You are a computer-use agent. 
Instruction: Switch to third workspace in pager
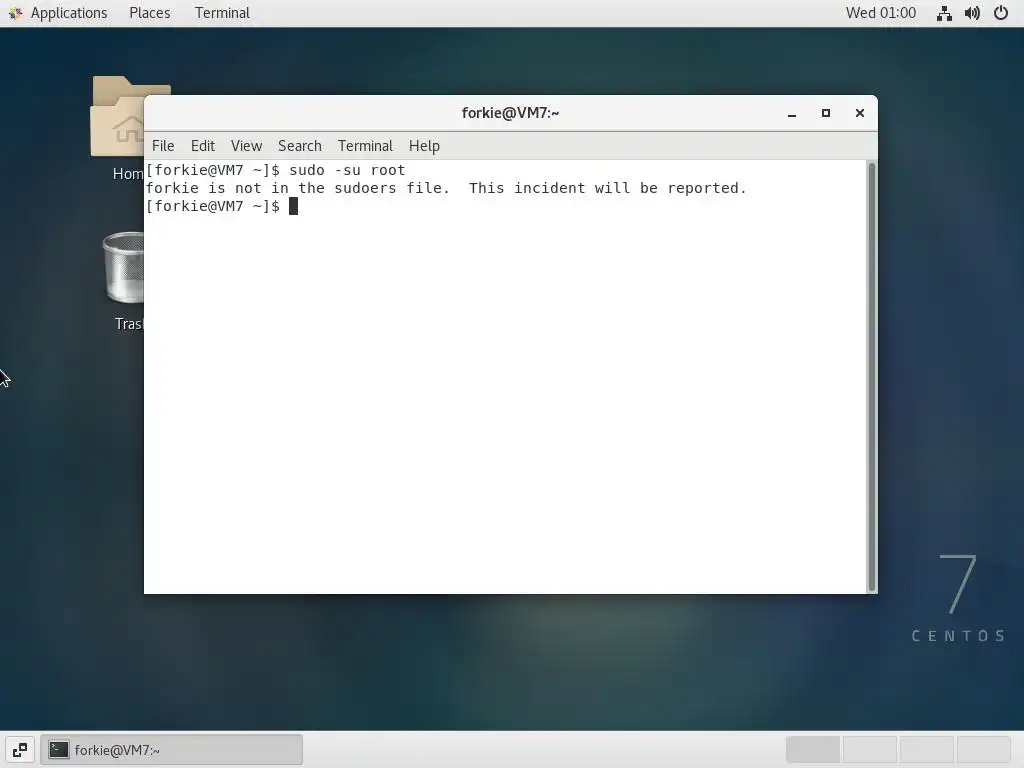[927, 750]
